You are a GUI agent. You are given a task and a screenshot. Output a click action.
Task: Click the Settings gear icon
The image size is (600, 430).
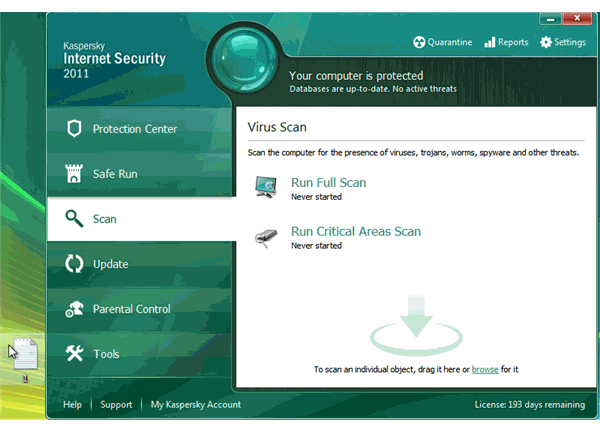546,42
